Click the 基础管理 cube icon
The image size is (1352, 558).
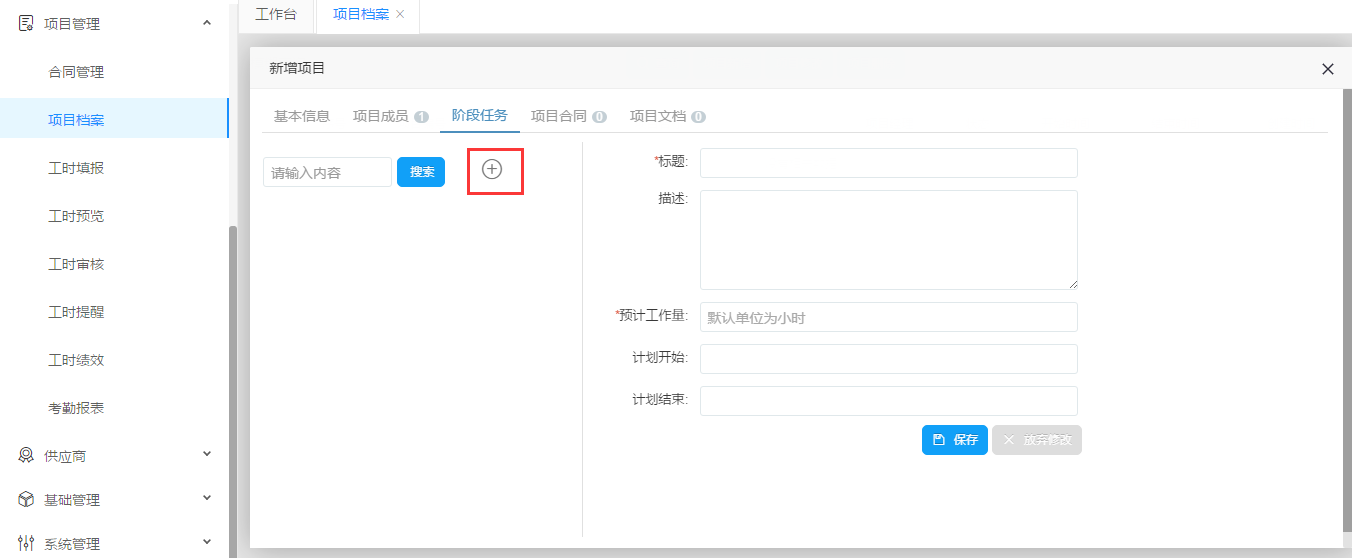point(26,499)
